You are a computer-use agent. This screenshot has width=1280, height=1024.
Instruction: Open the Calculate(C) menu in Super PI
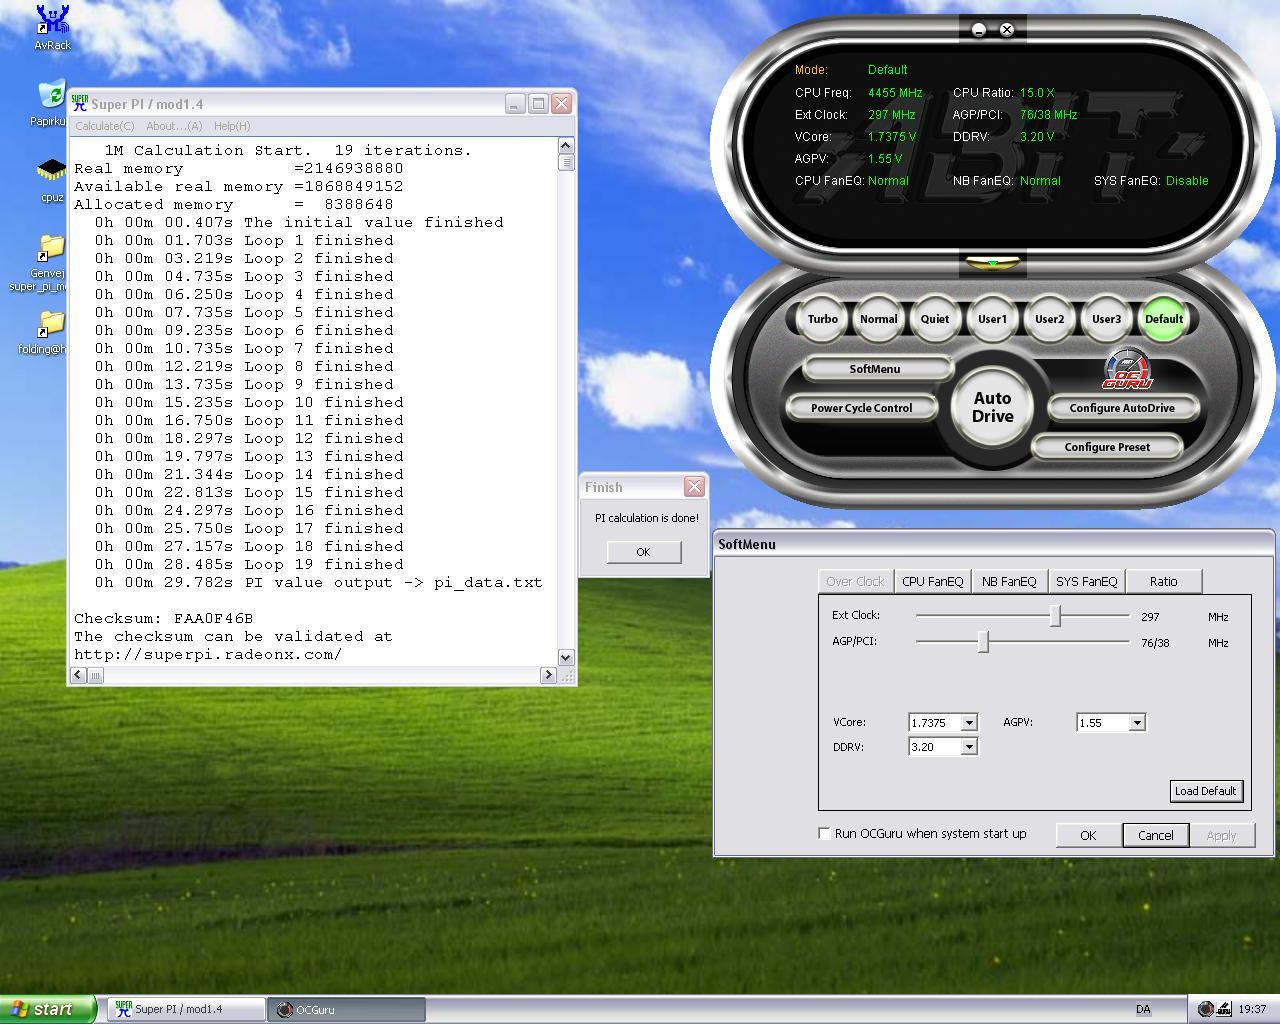(x=105, y=126)
